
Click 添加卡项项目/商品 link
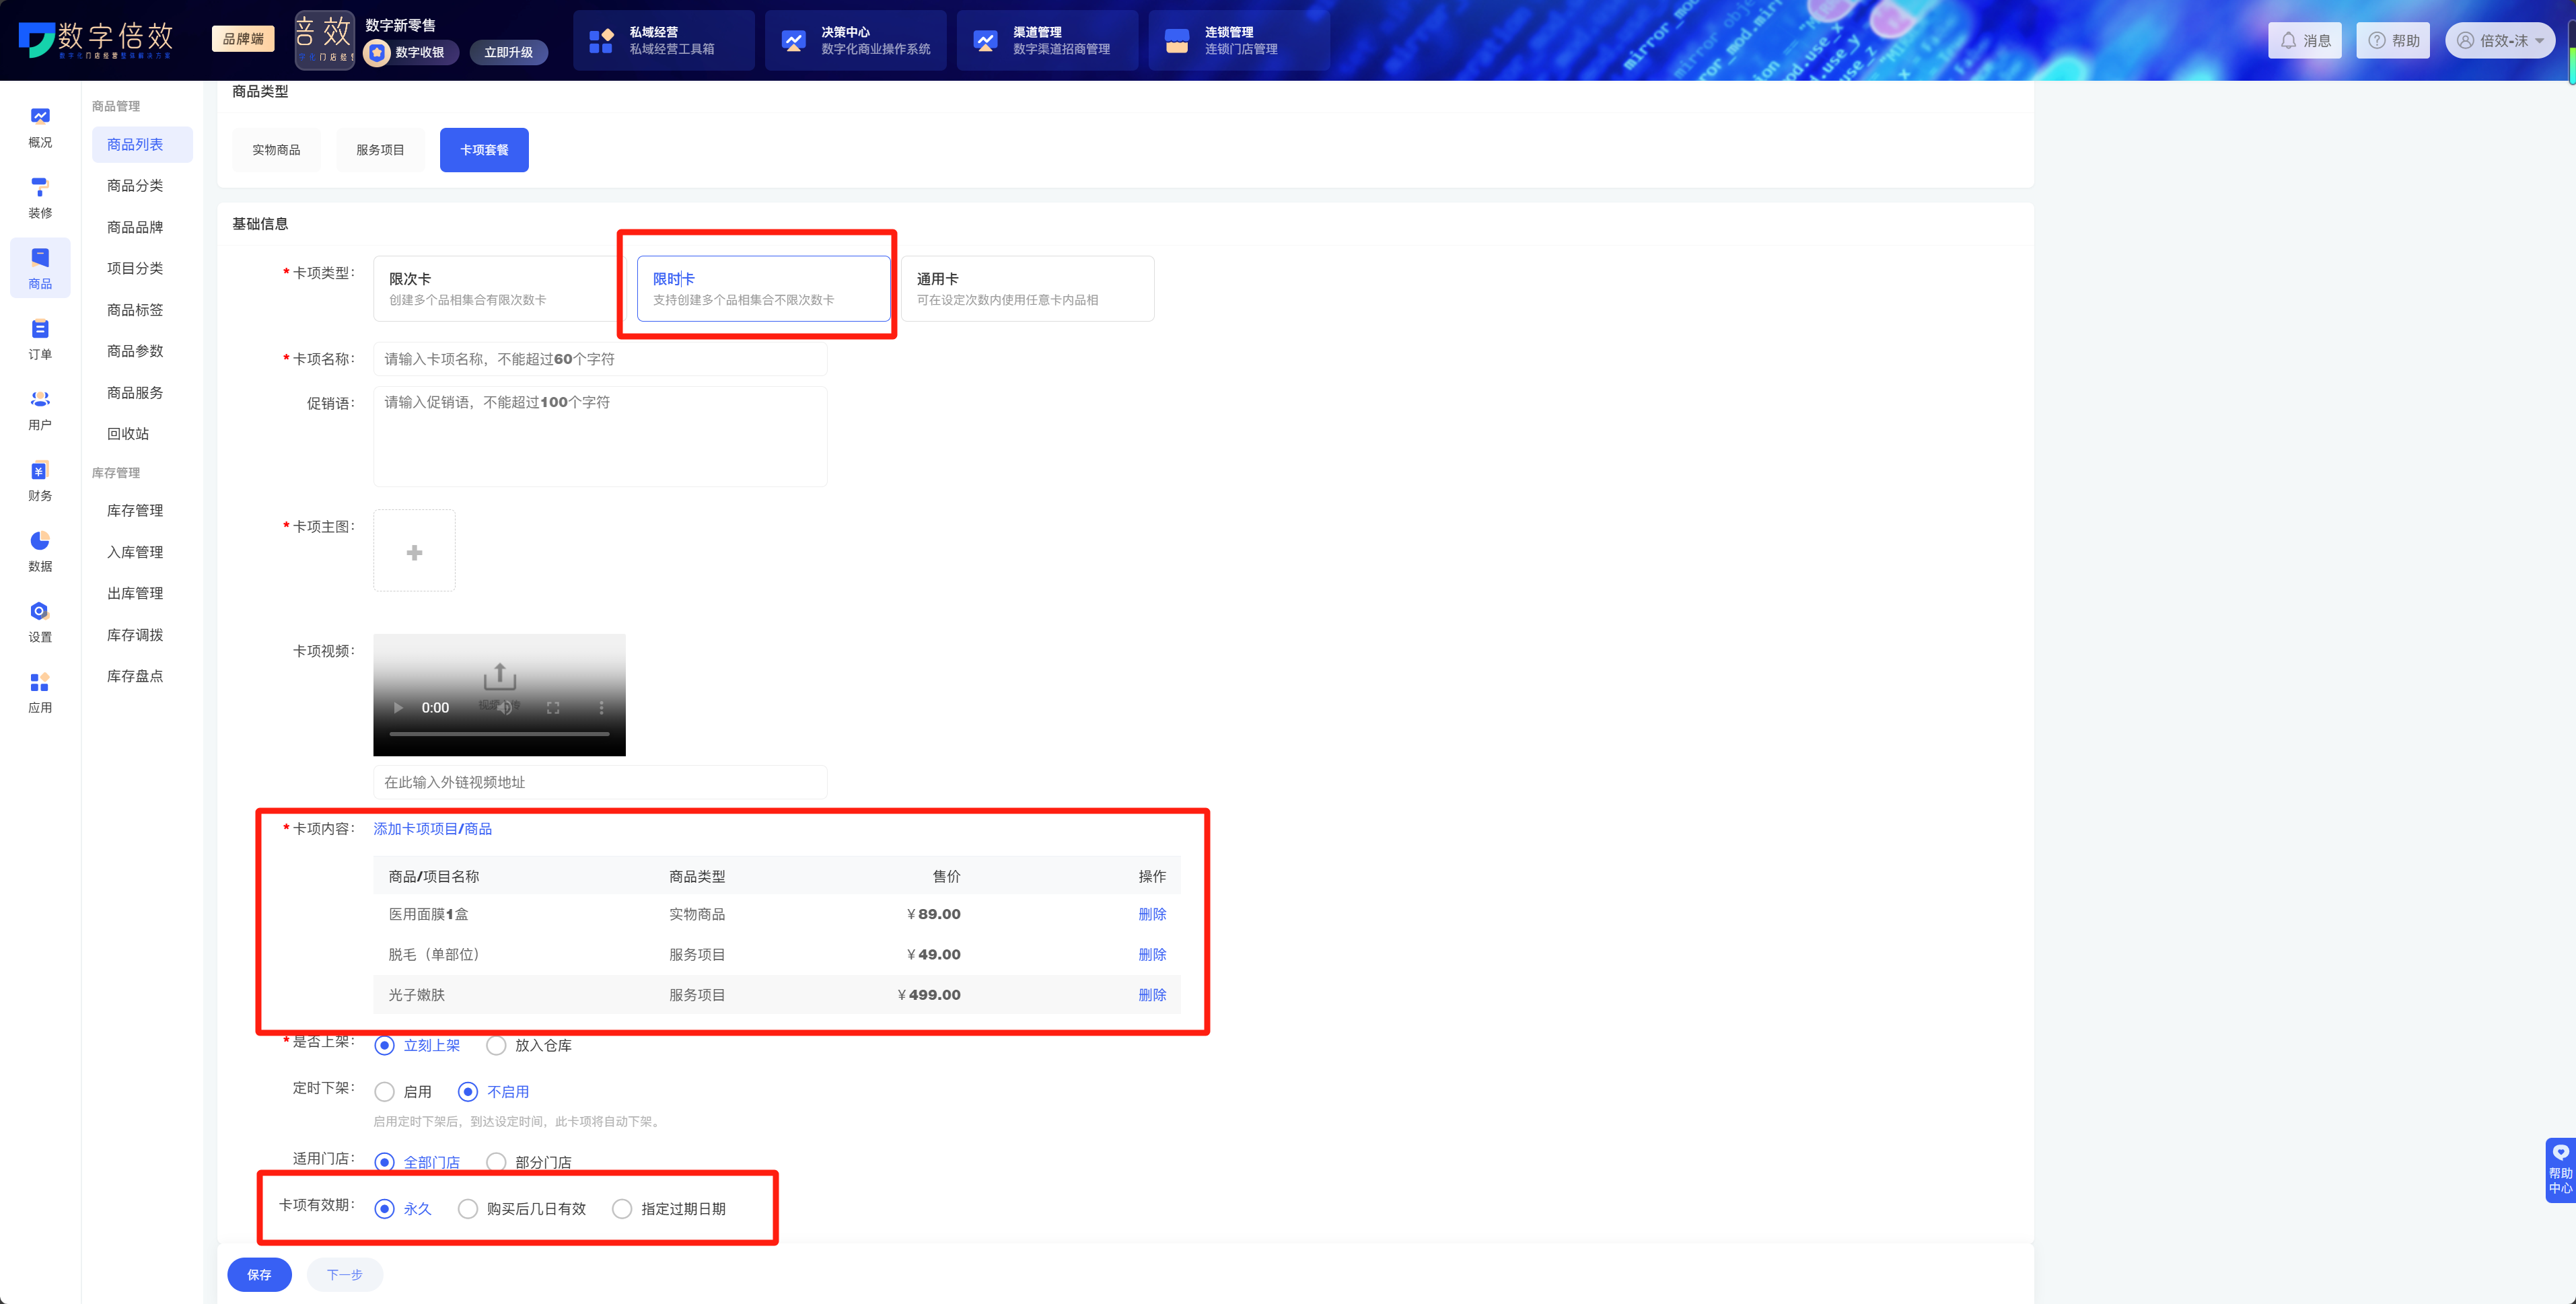pos(432,828)
